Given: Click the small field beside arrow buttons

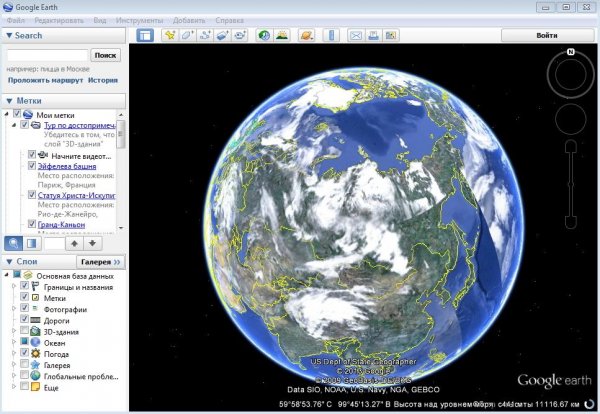Looking at the screenshot, I should point(55,243).
